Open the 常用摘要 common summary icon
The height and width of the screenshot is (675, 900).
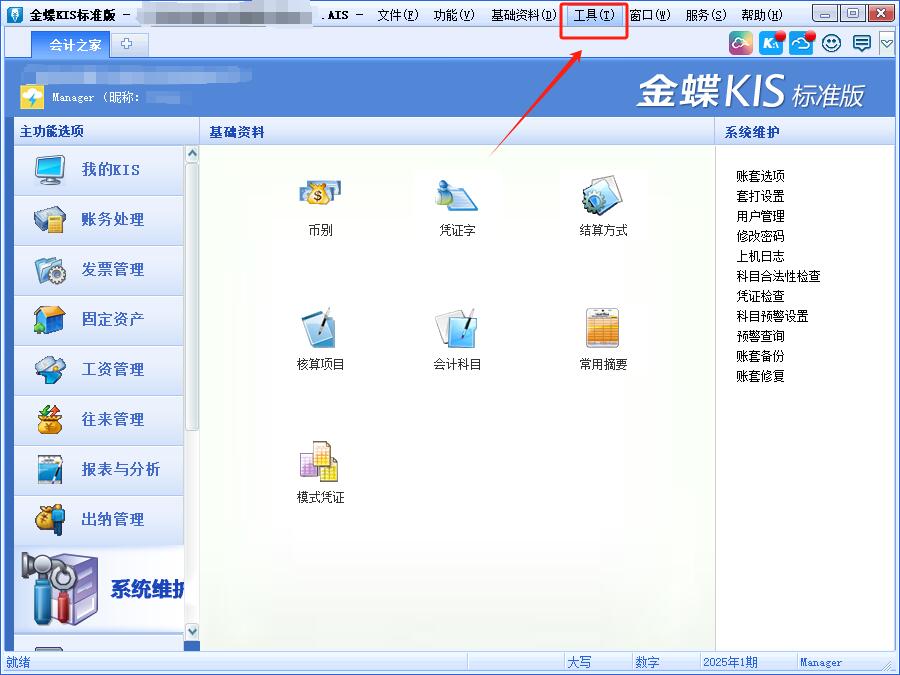(603, 330)
